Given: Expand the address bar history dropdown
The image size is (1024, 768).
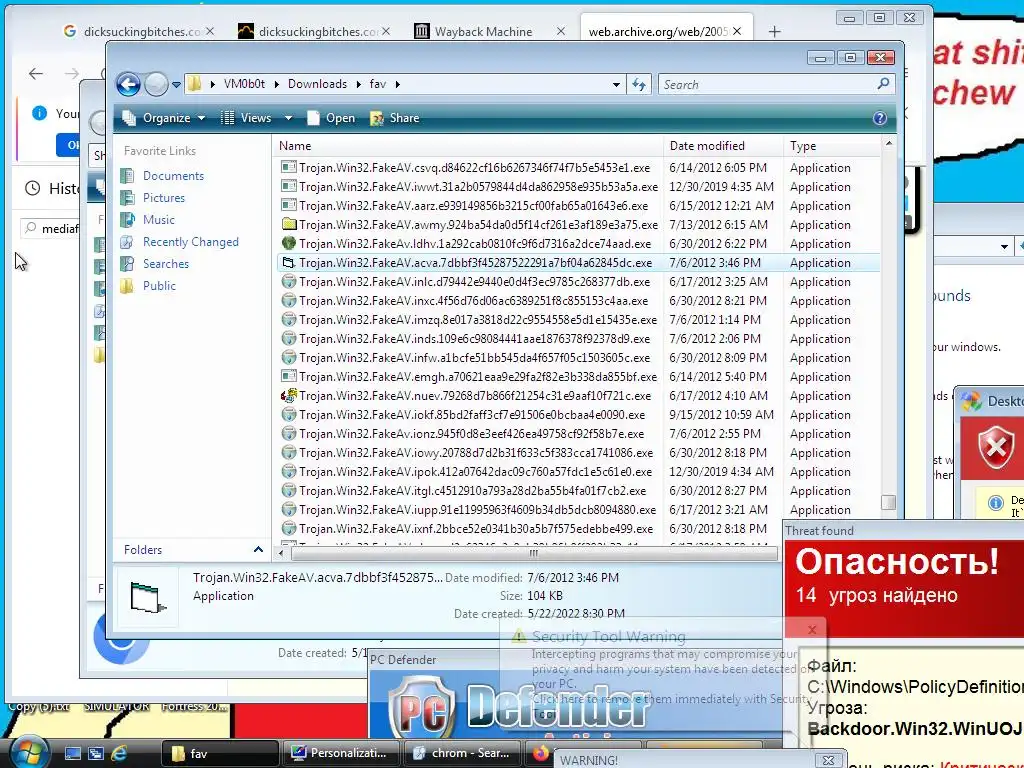Looking at the screenshot, I should (x=616, y=84).
